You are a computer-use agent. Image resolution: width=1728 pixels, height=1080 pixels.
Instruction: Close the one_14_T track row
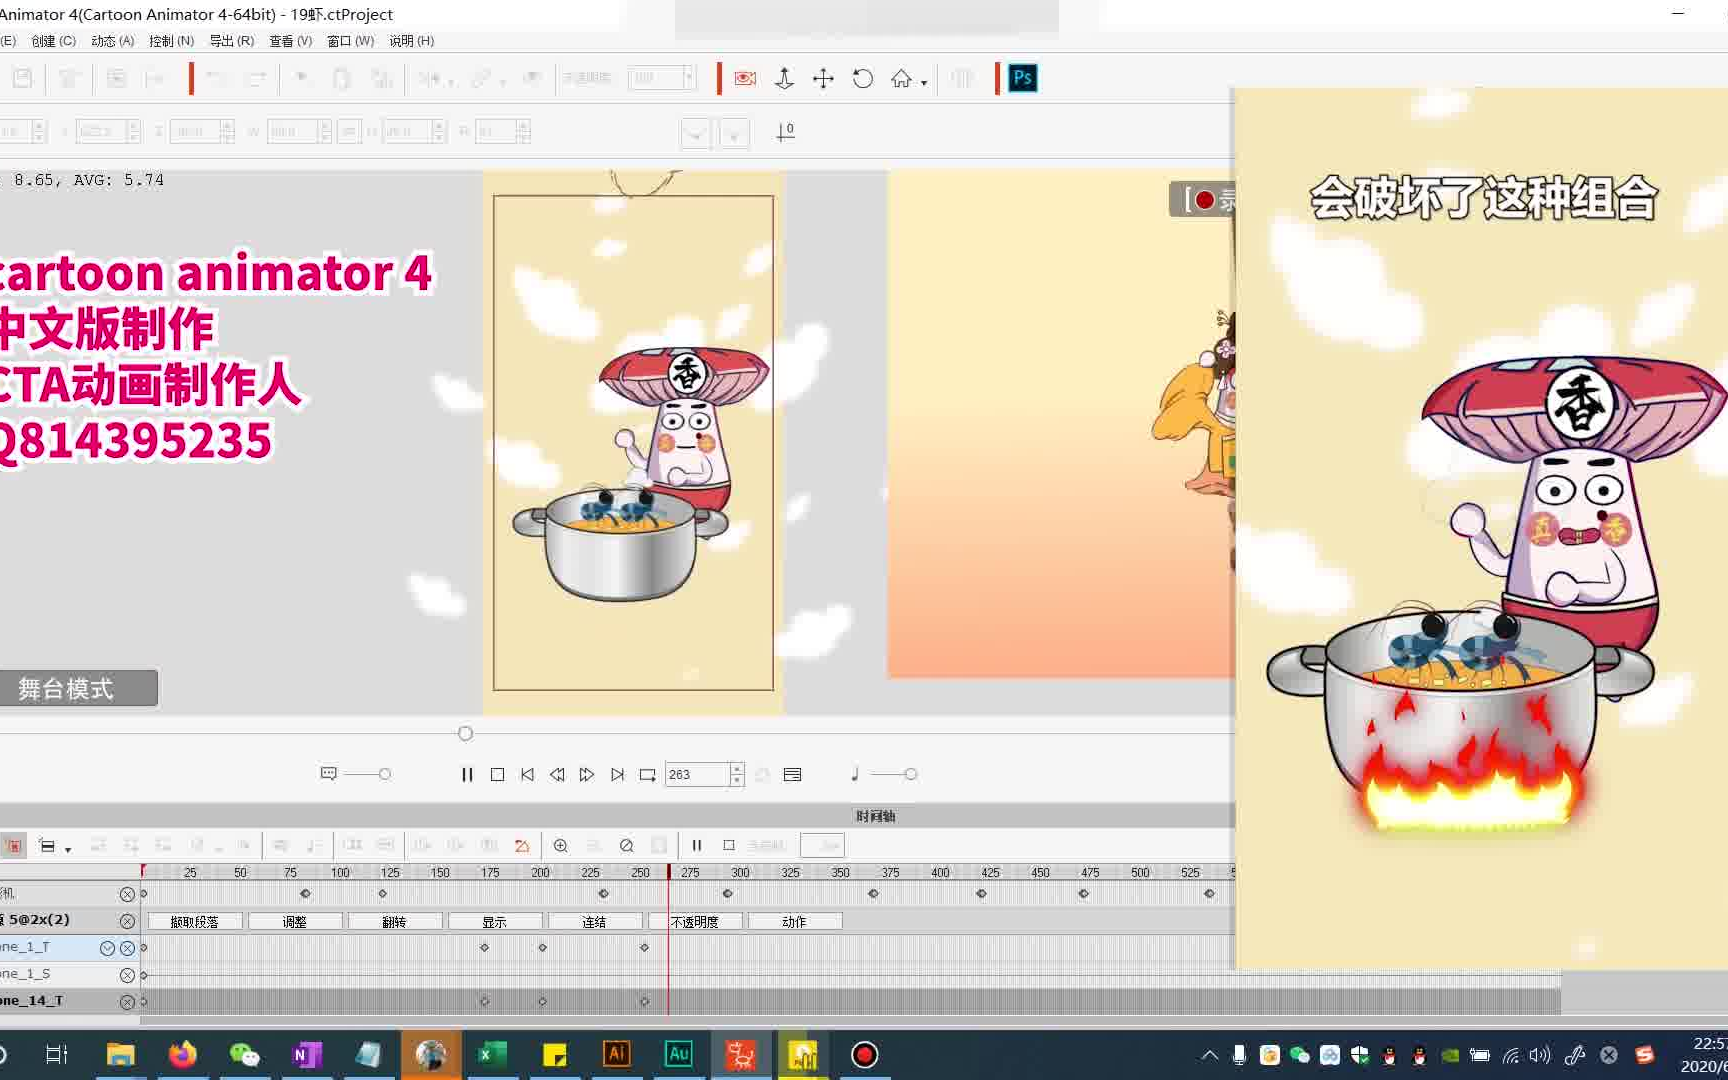pos(127,1002)
